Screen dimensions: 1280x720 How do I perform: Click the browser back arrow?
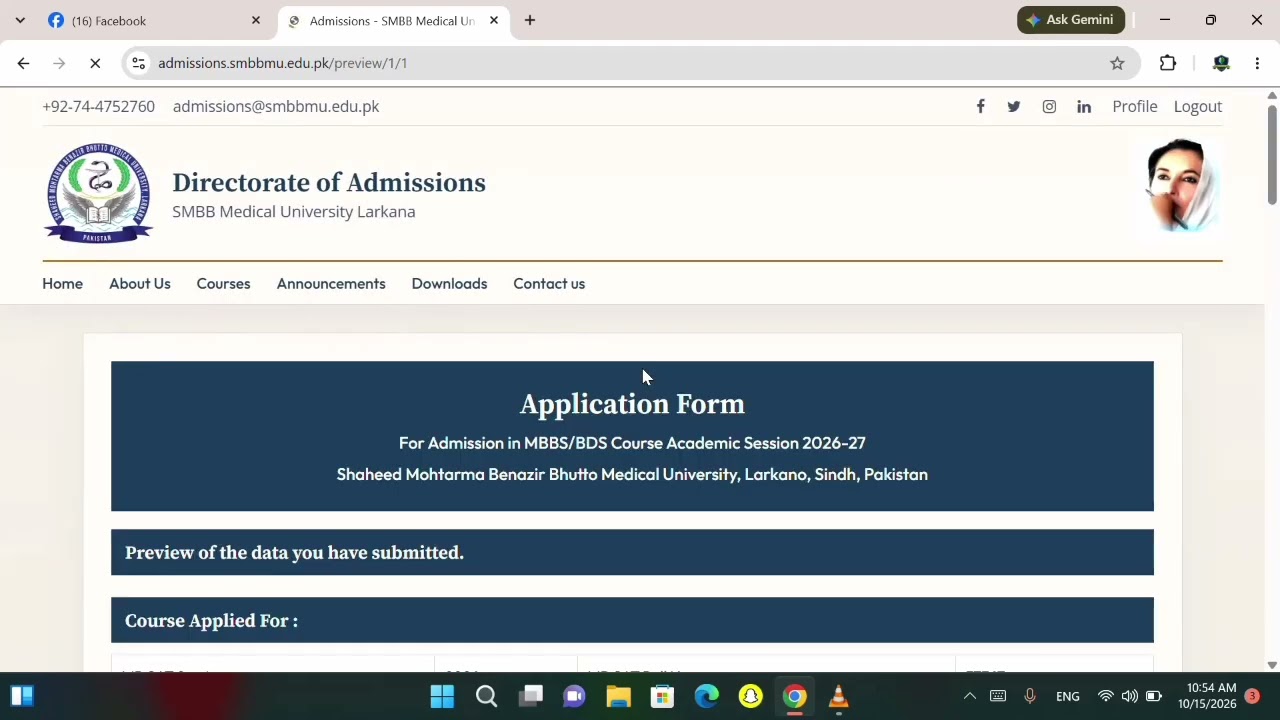(x=23, y=63)
